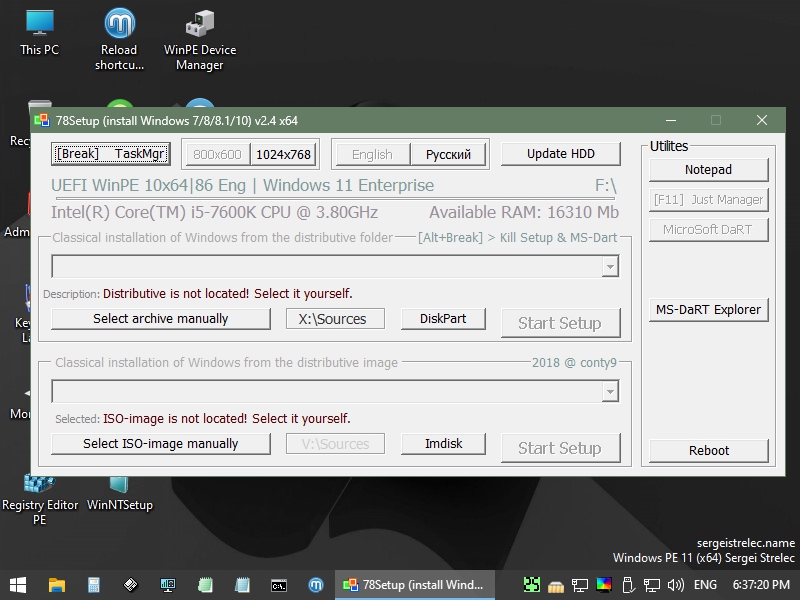Launch the Reload shortcuts desktop icon
Viewport: 800px width, 600px height.
[x=119, y=38]
